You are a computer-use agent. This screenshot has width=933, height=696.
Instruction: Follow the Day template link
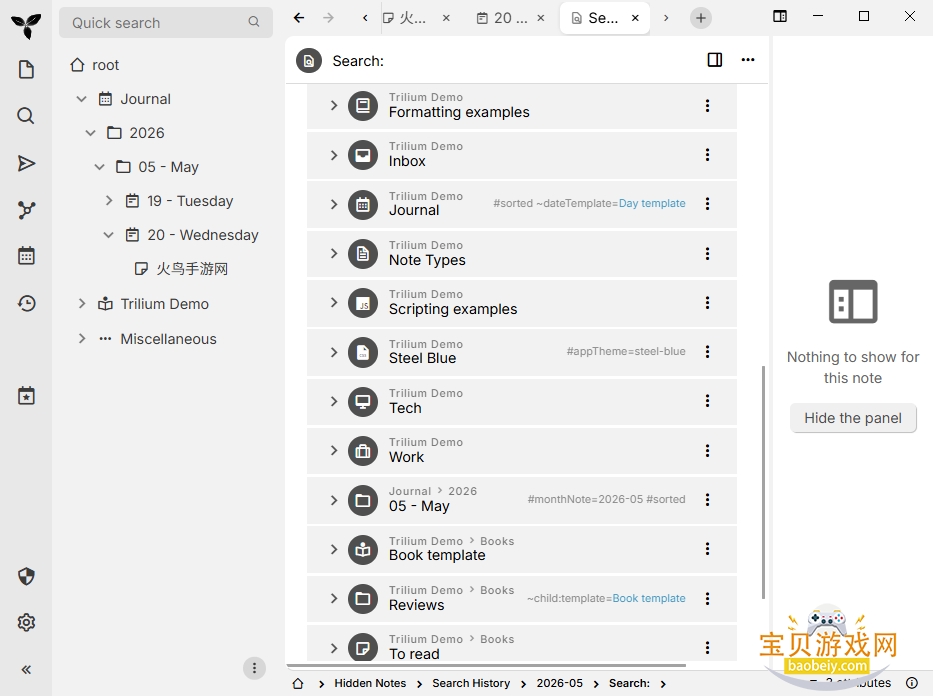(652, 203)
